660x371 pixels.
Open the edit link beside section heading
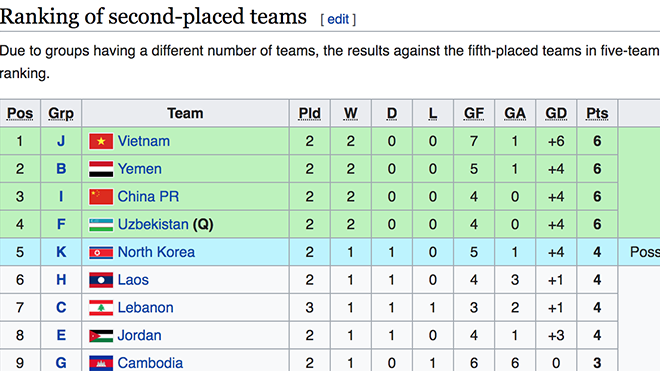point(338,19)
